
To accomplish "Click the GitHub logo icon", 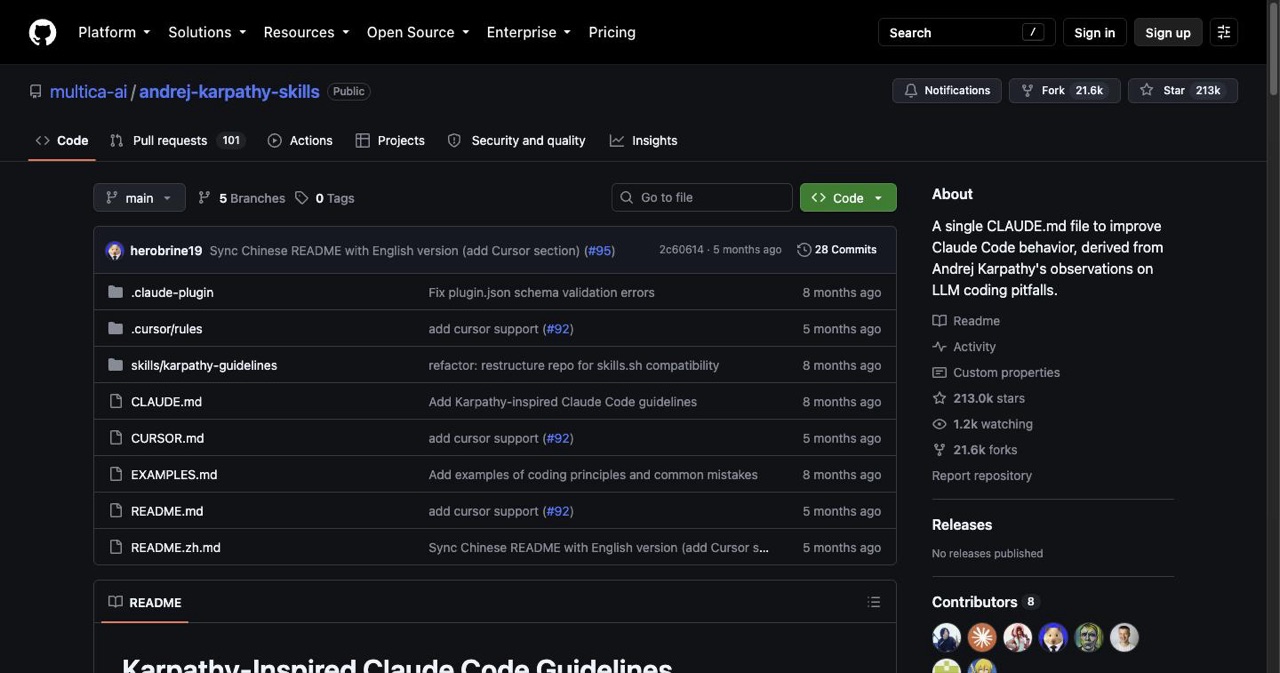I will (42, 32).
